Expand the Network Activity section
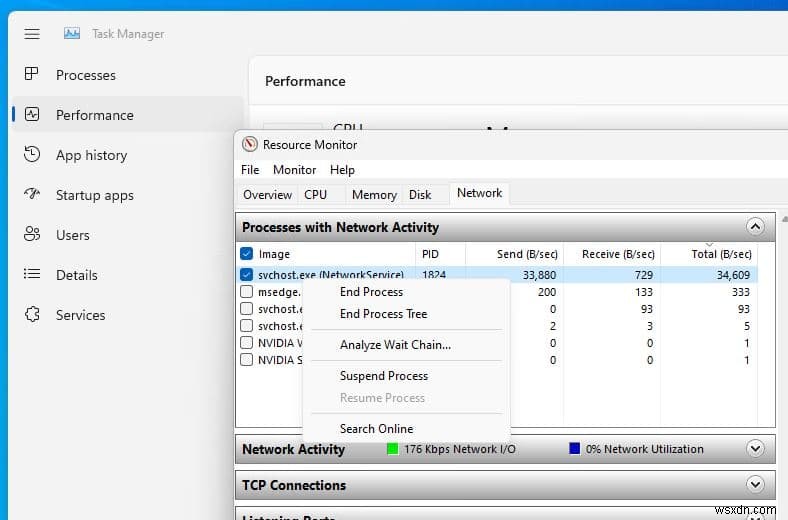Screen dimensions: 788x520 point(755,448)
